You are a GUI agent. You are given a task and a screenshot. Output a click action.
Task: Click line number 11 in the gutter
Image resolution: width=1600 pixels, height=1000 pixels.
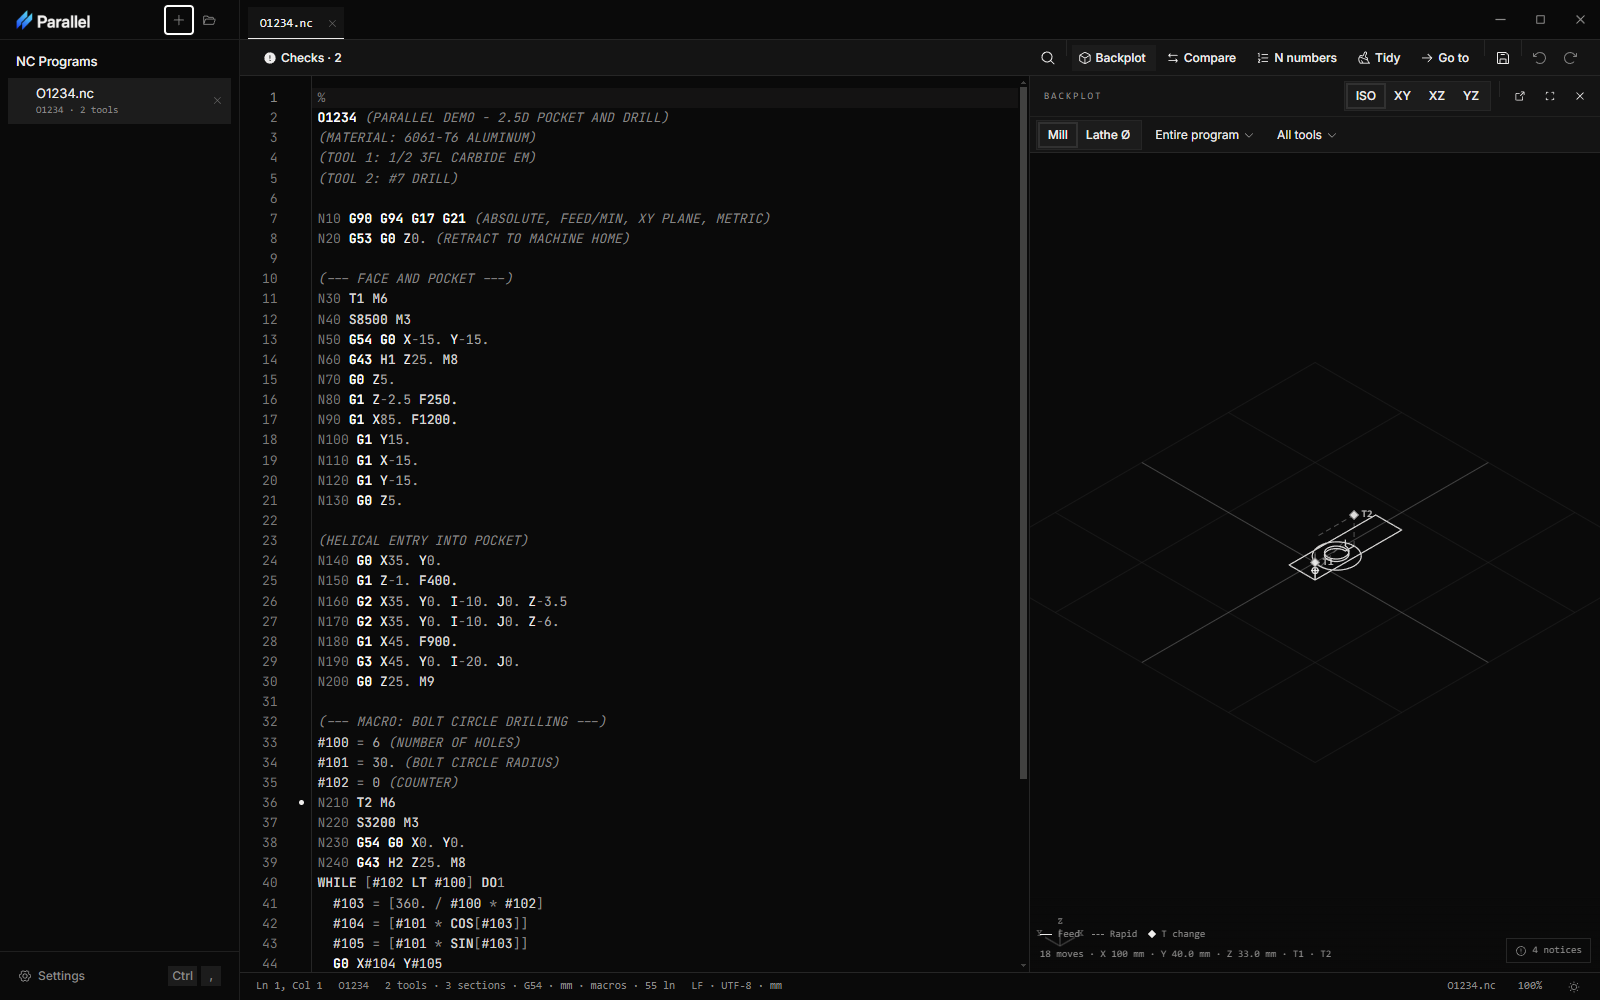click(x=270, y=299)
